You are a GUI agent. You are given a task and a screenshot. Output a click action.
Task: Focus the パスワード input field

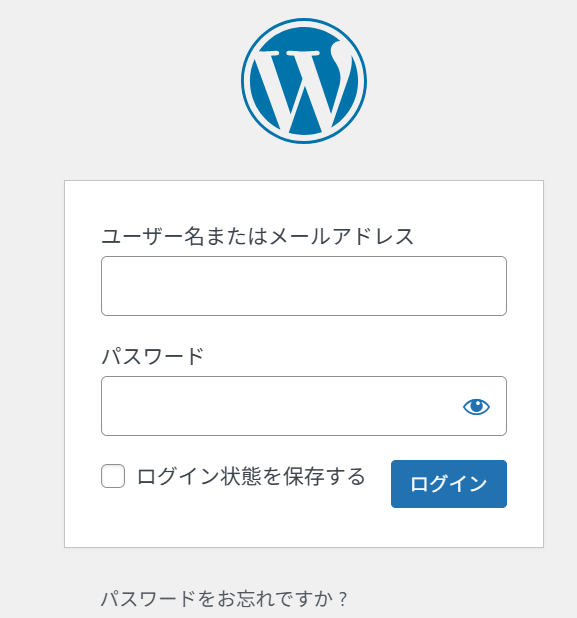pos(304,406)
